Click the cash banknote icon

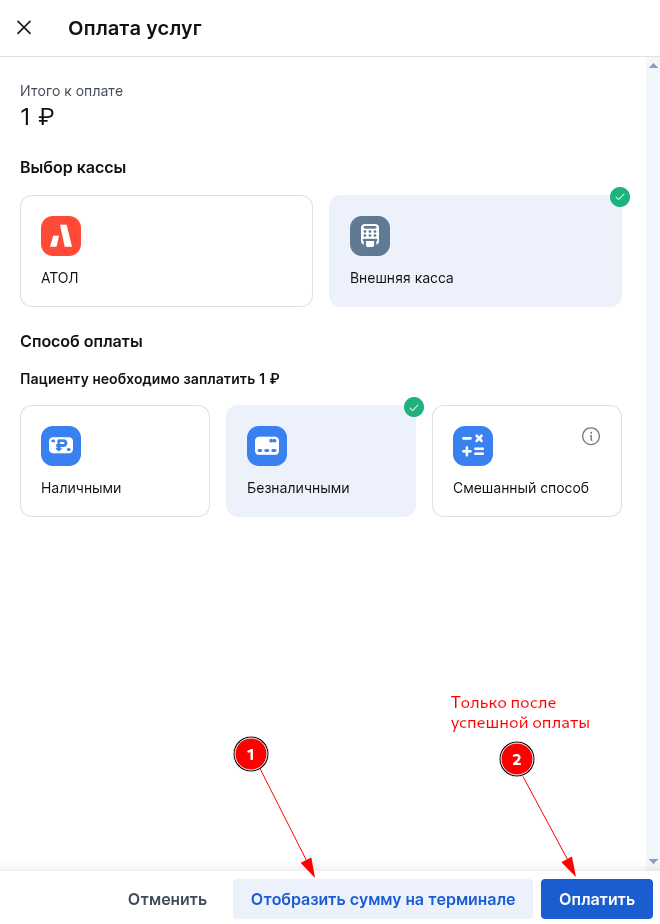coord(61,446)
